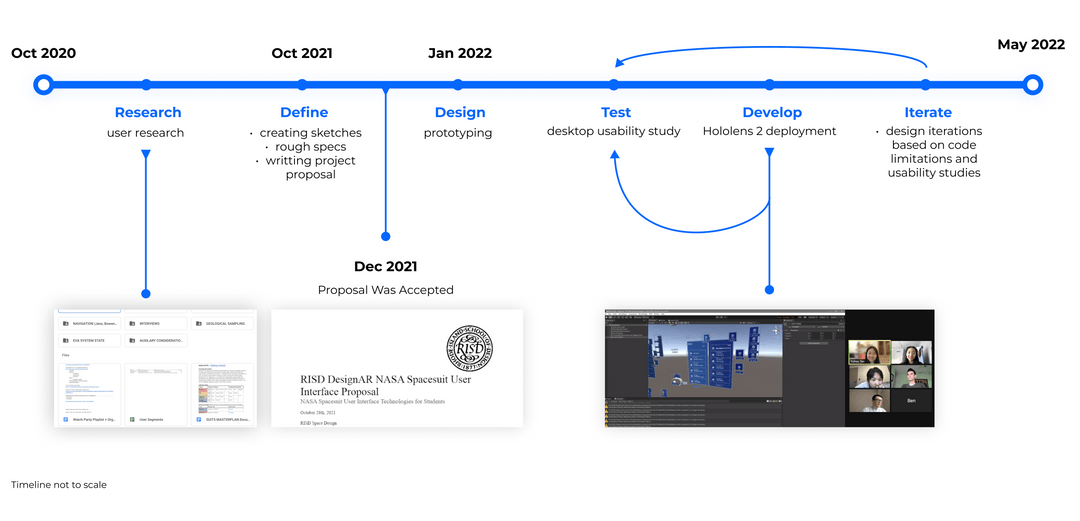
Task: Click the Design heading
Action: 460,112
